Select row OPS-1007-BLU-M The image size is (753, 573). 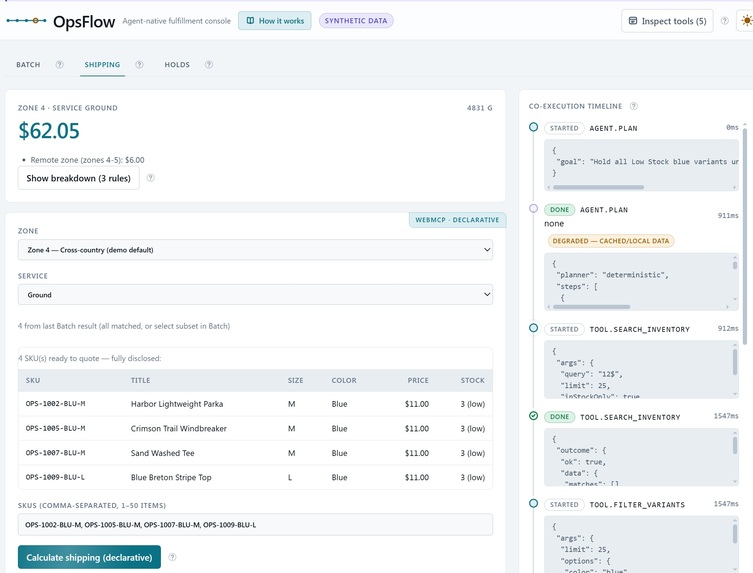point(255,453)
